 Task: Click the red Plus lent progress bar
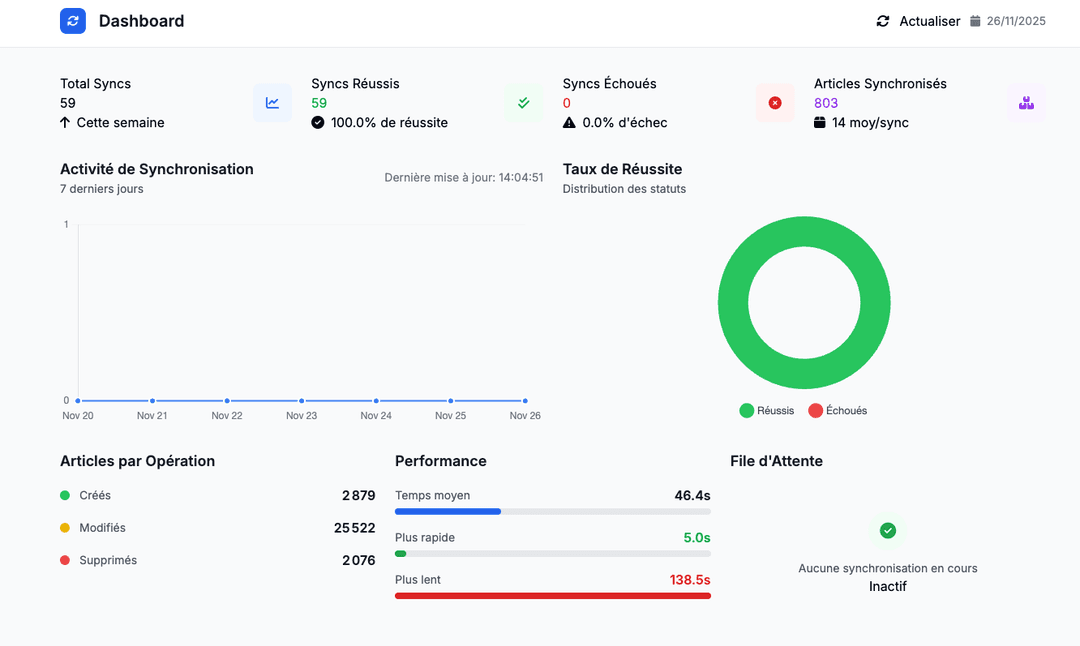(552, 596)
